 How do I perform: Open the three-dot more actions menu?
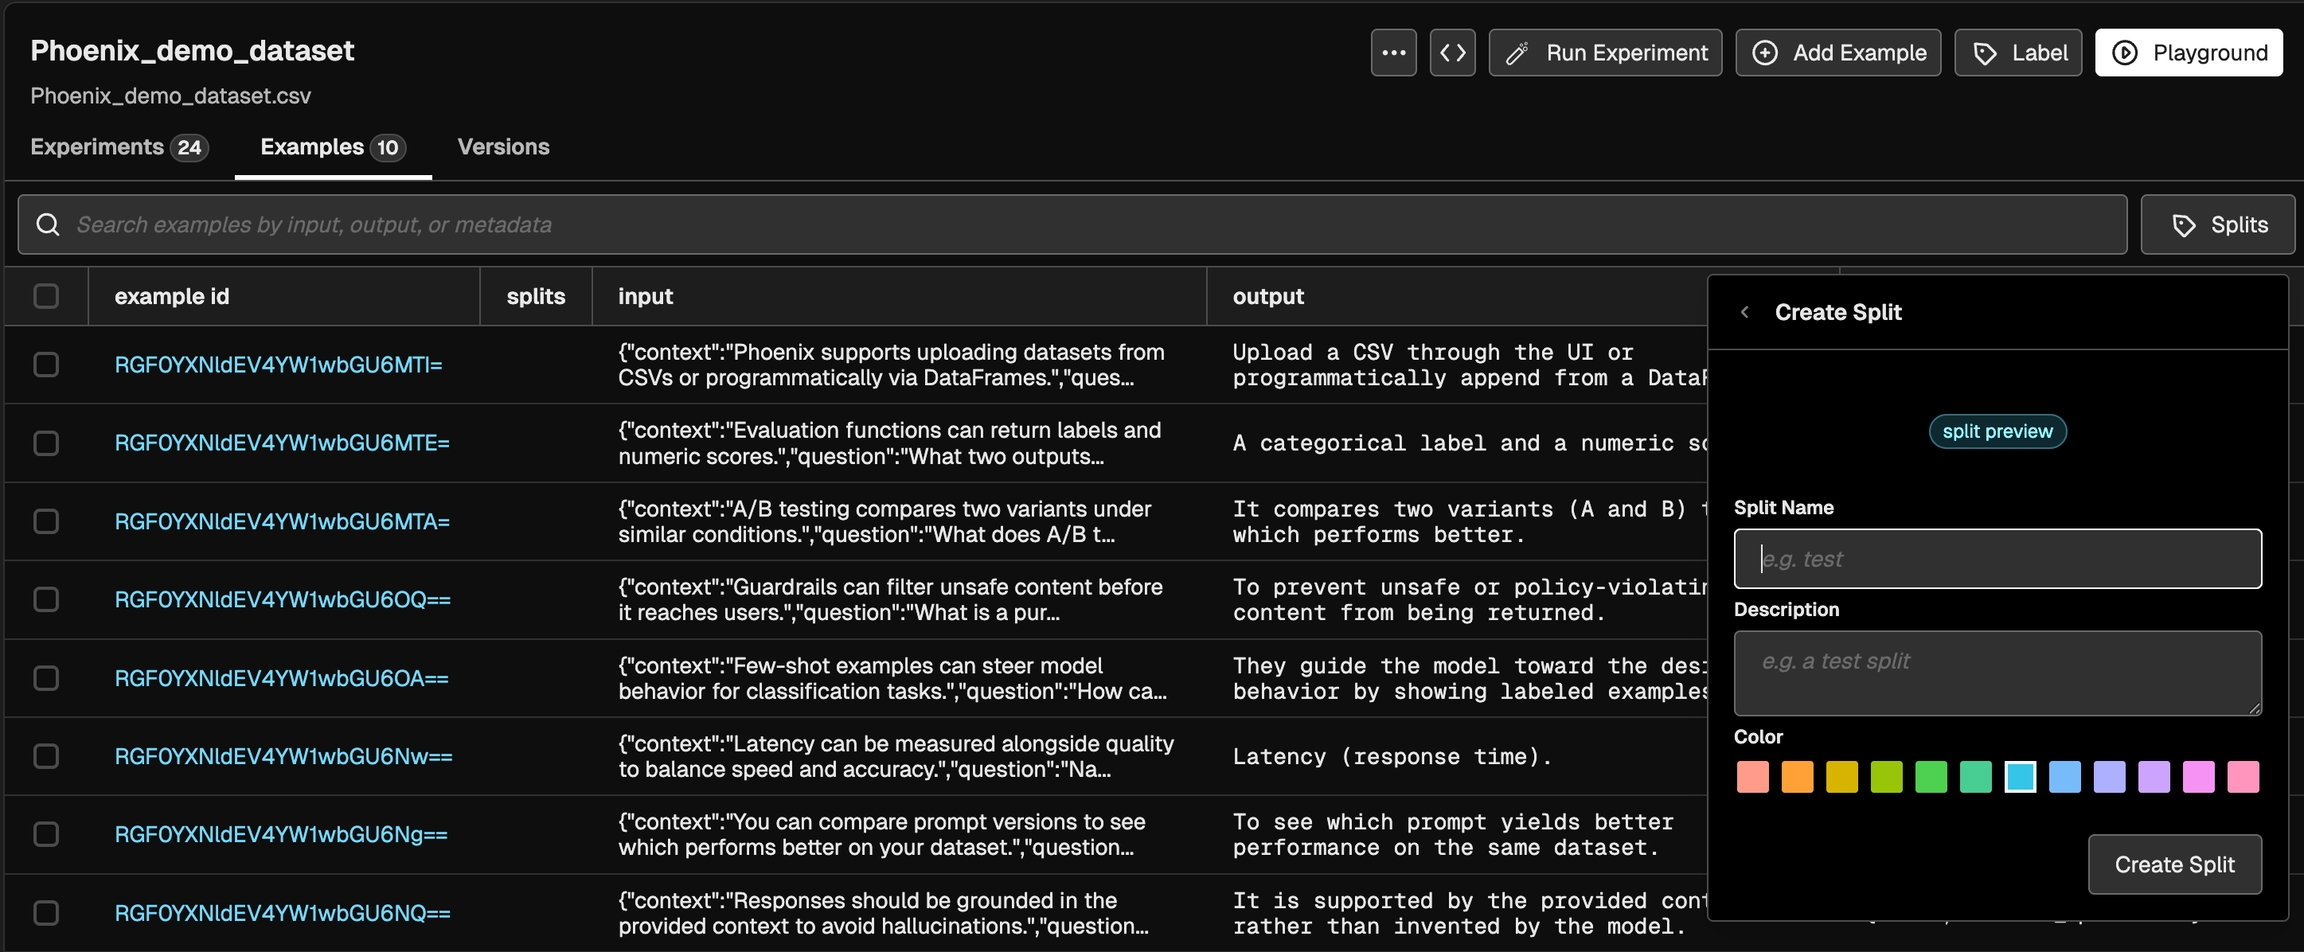click(1393, 53)
